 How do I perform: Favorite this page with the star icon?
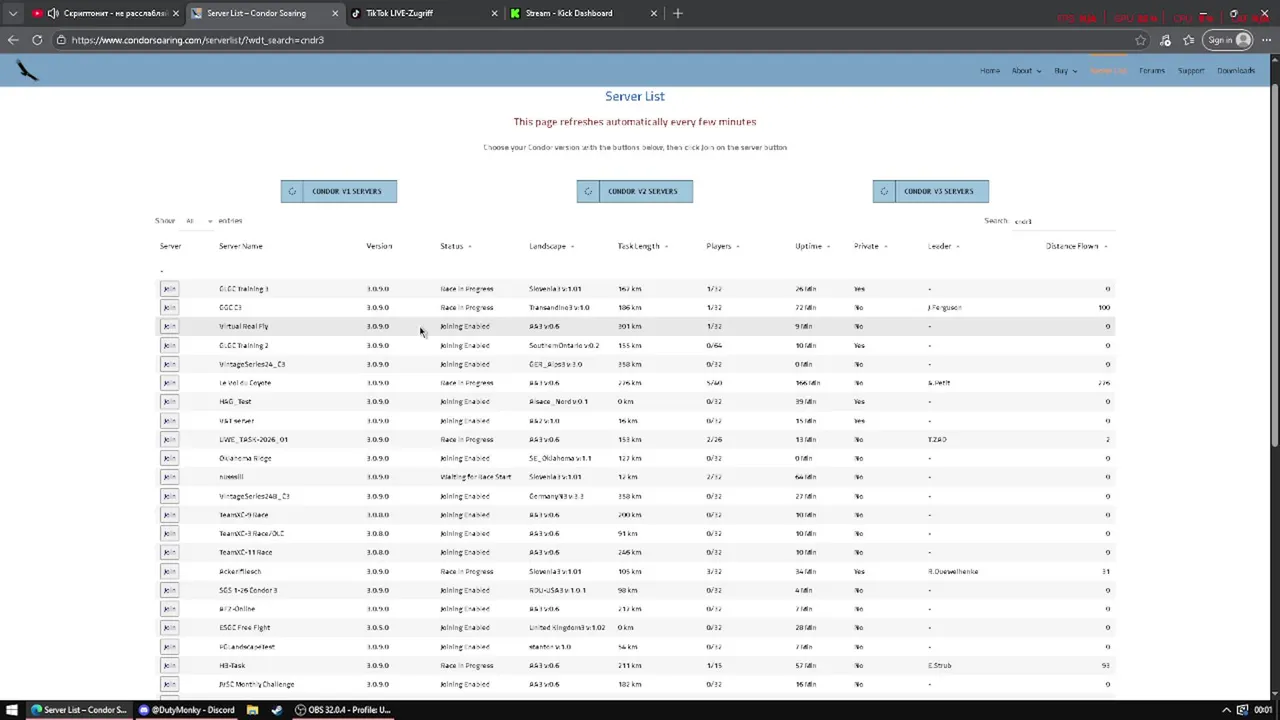coord(1141,40)
